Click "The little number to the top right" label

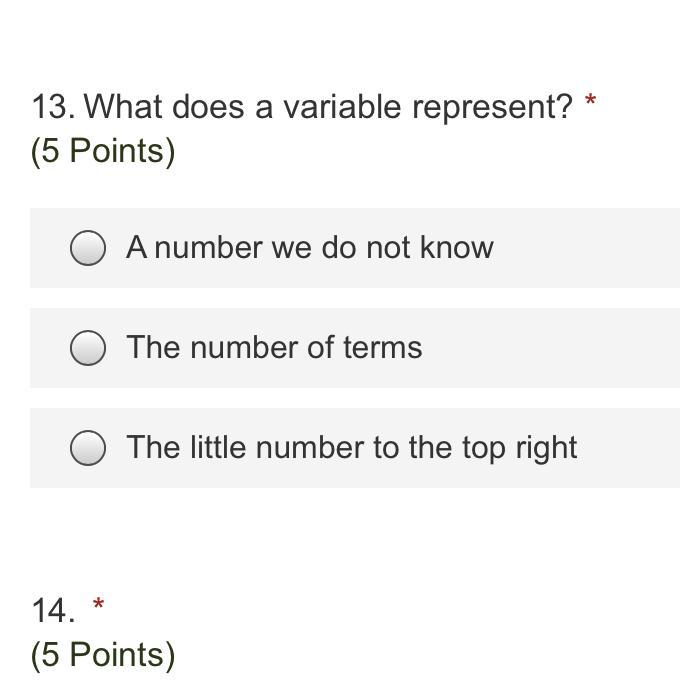click(x=352, y=448)
